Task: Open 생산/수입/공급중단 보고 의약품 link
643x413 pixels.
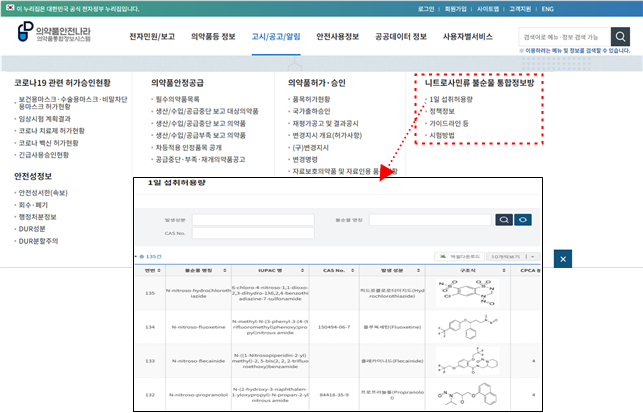Action: 201,123
